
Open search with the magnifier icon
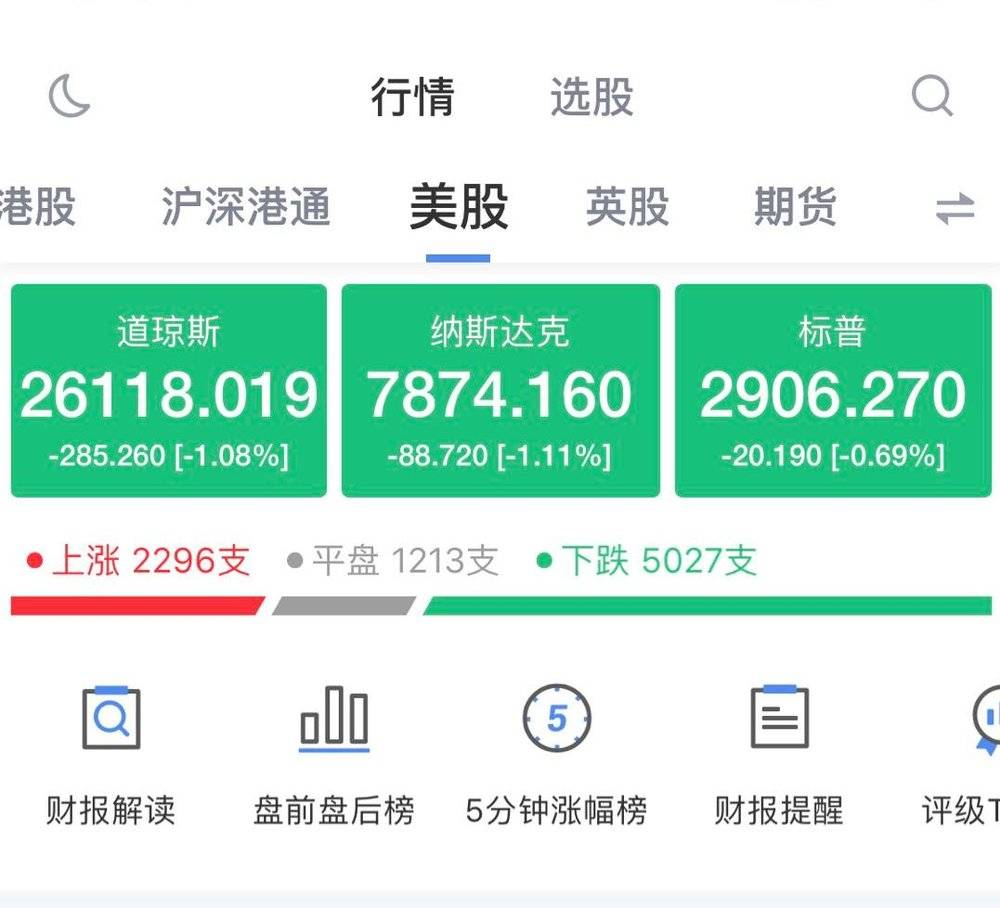click(x=932, y=96)
